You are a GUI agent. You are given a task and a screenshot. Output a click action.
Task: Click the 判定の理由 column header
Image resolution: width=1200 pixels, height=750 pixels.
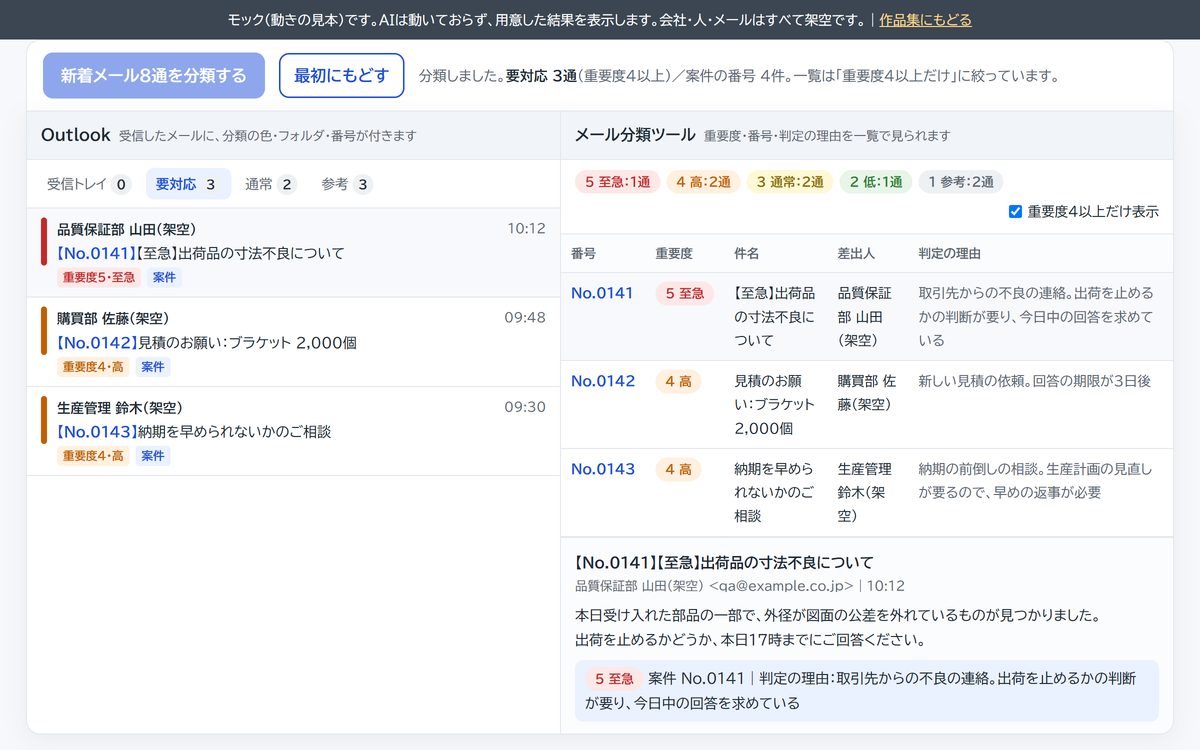949,254
